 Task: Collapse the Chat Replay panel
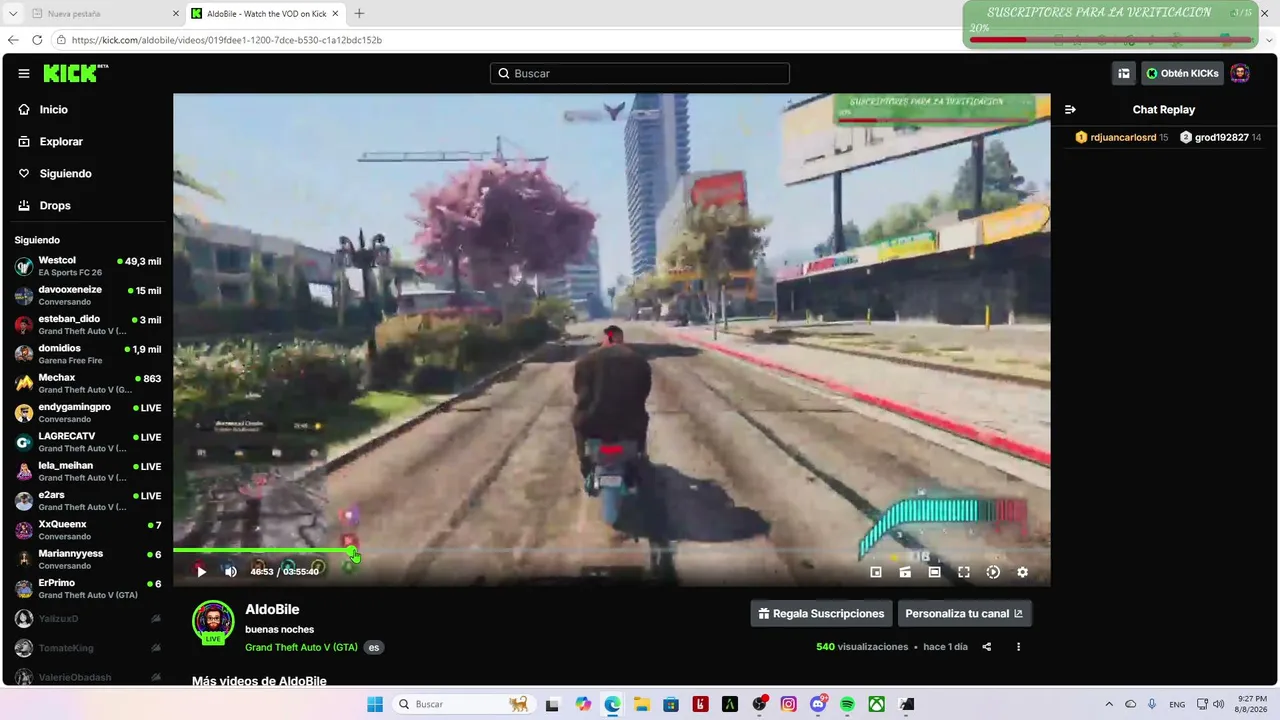click(1070, 110)
